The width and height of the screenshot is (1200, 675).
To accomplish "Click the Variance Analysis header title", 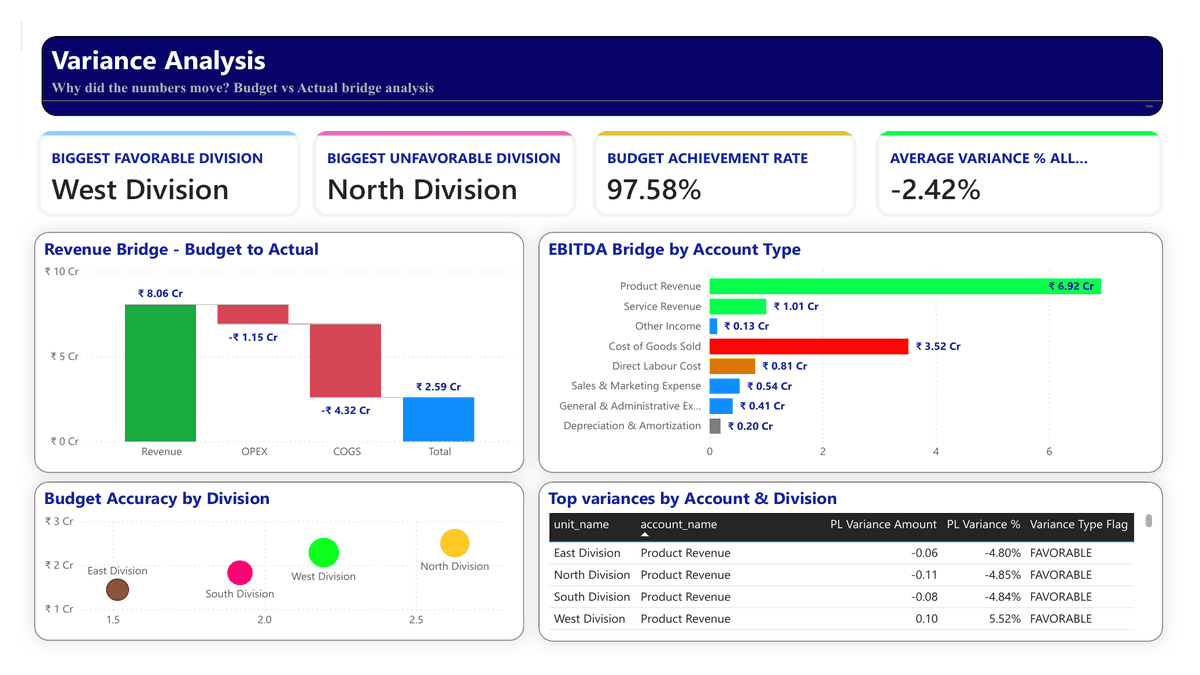I will click(158, 61).
